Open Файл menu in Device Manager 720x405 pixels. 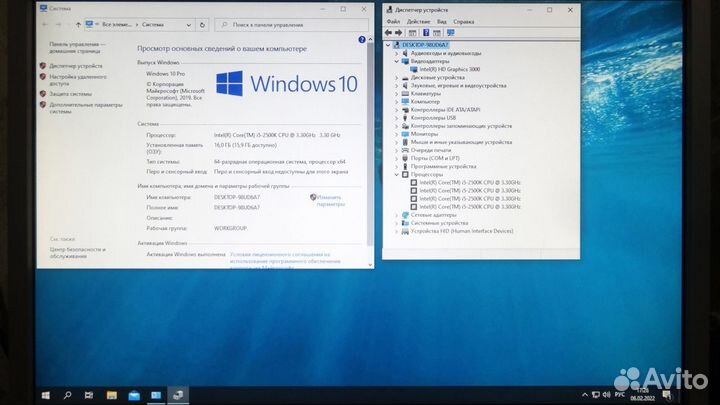[393, 22]
